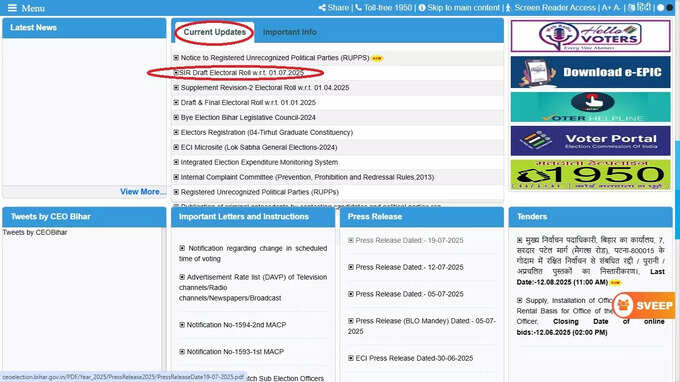Screen dimensions: 680x382
Task: Click the Toll-free 1950 phone icon
Action: pos(358,8)
